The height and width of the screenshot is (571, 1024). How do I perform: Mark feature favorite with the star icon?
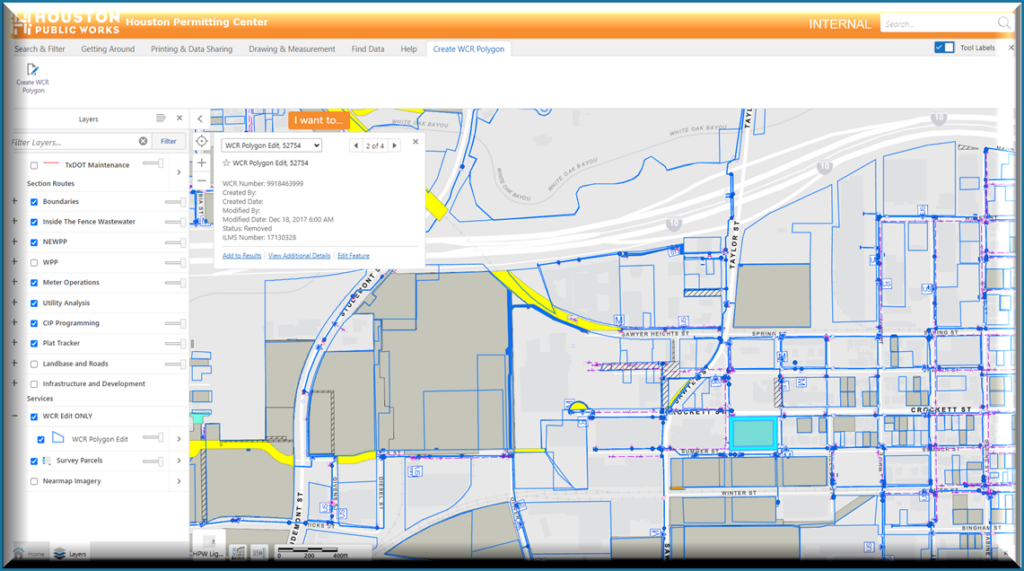pyautogui.click(x=226, y=163)
